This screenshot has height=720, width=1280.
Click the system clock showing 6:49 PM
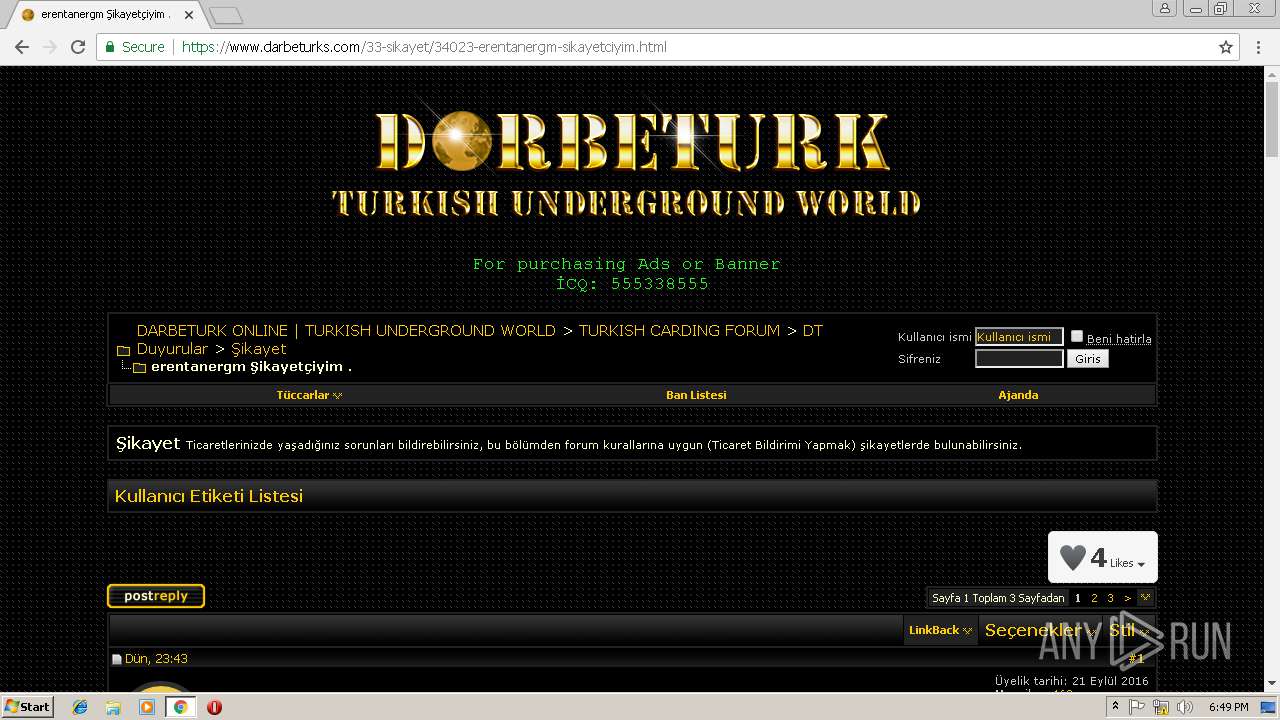point(1228,707)
